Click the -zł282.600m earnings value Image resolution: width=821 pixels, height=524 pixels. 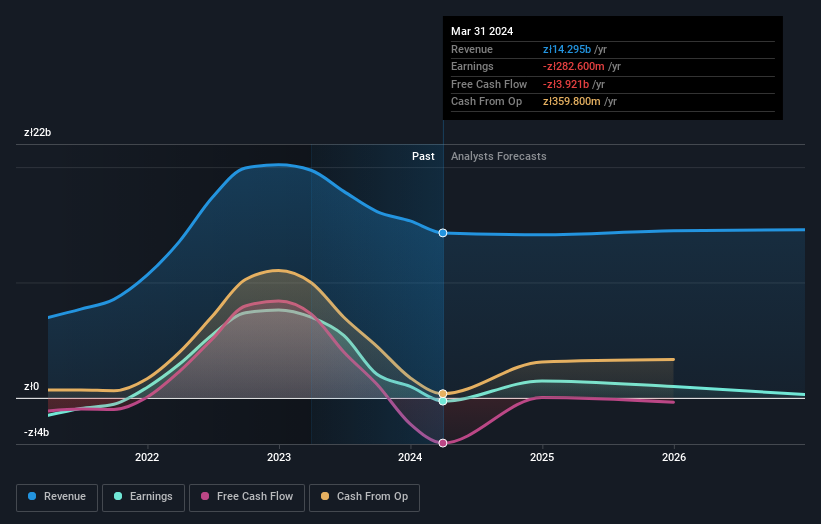click(574, 66)
